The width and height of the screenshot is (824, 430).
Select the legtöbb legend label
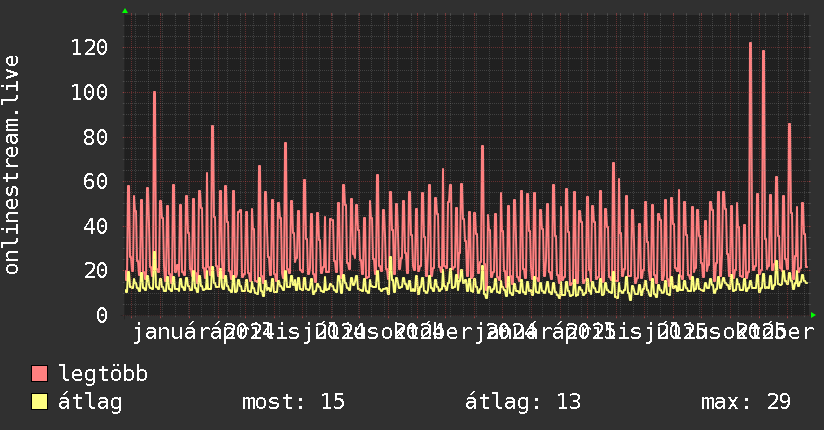(103, 374)
